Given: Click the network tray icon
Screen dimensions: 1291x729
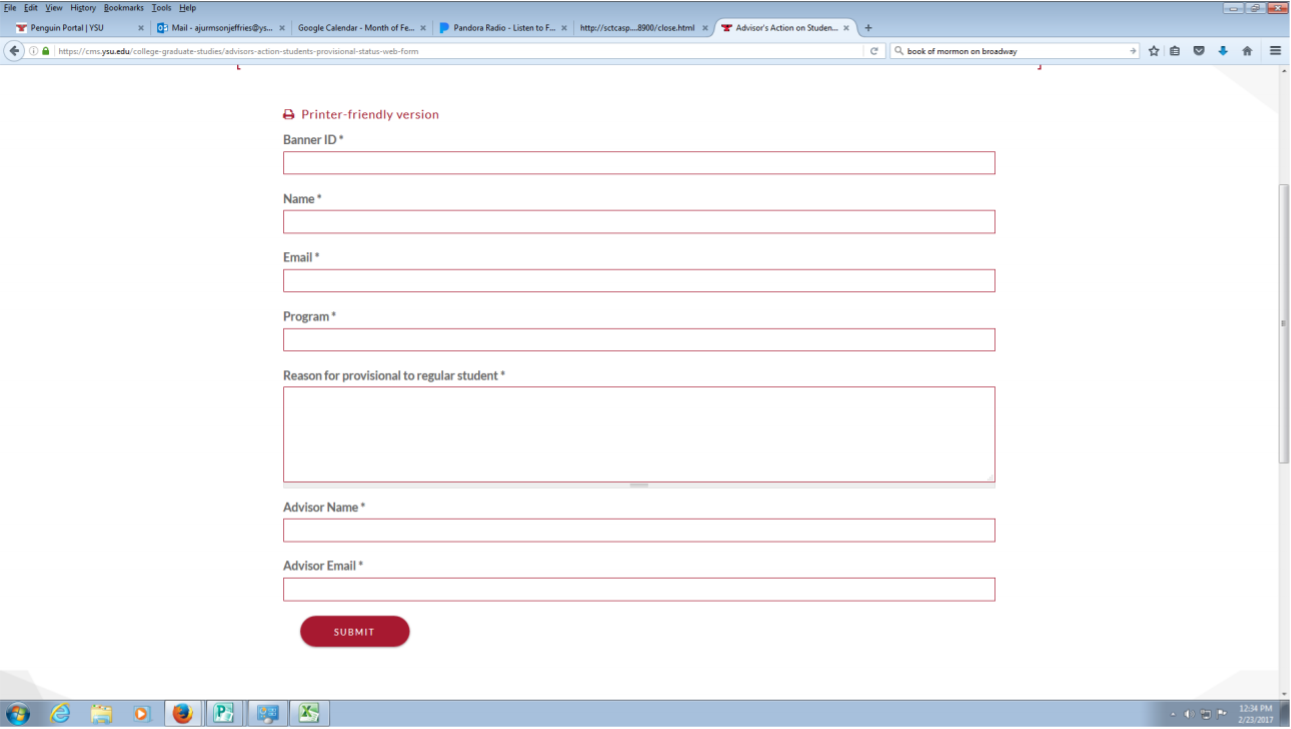Looking at the screenshot, I should click(x=1205, y=714).
